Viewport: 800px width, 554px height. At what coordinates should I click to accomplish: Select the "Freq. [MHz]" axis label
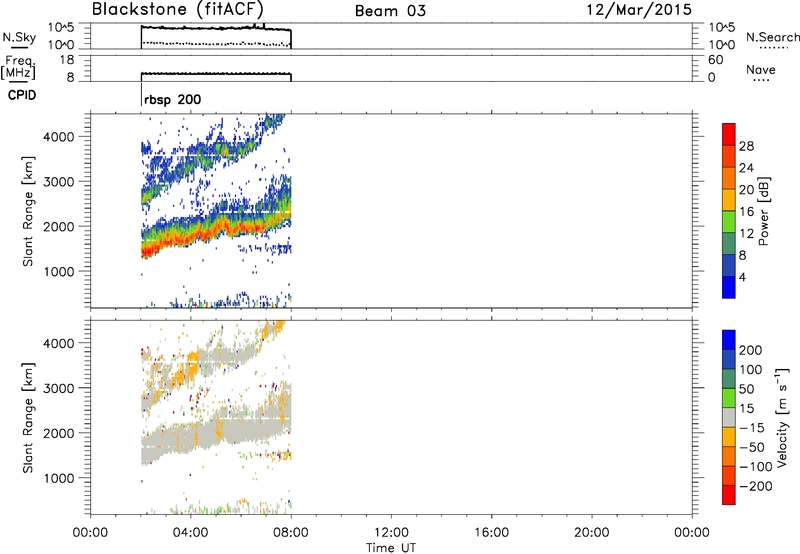pyautogui.click(x=19, y=69)
